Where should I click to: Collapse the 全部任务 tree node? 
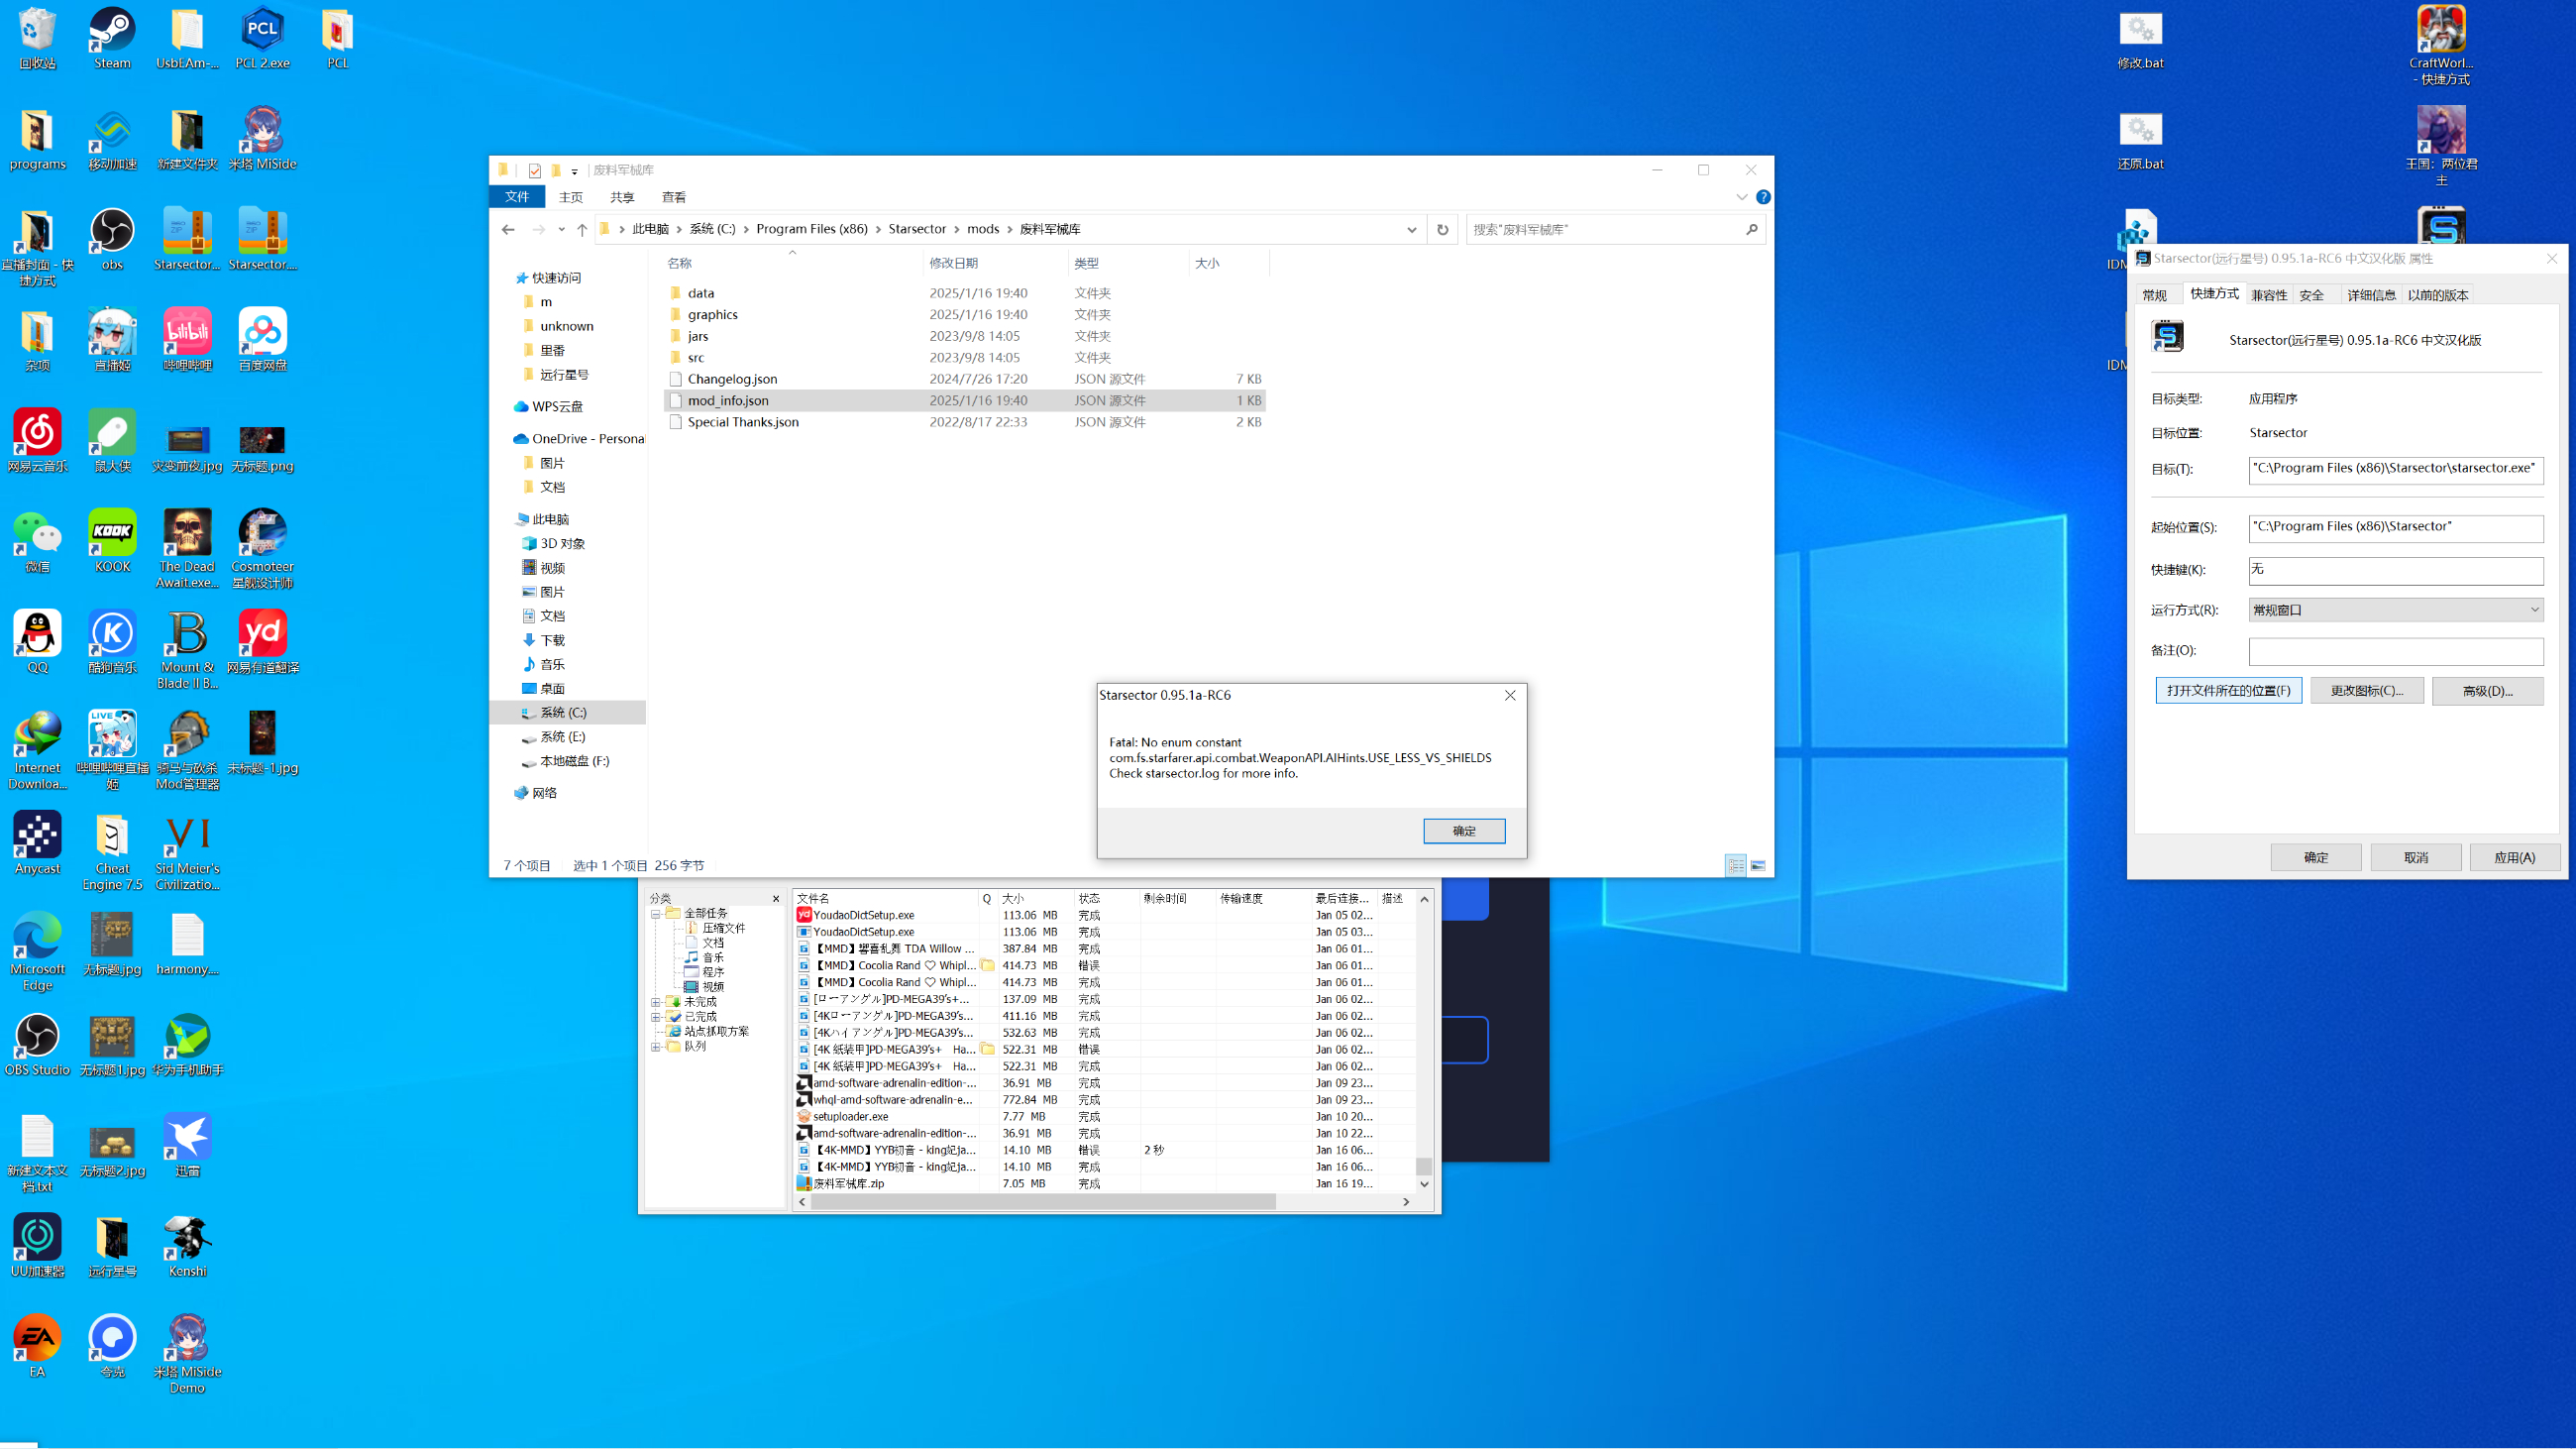tap(656, 913)
